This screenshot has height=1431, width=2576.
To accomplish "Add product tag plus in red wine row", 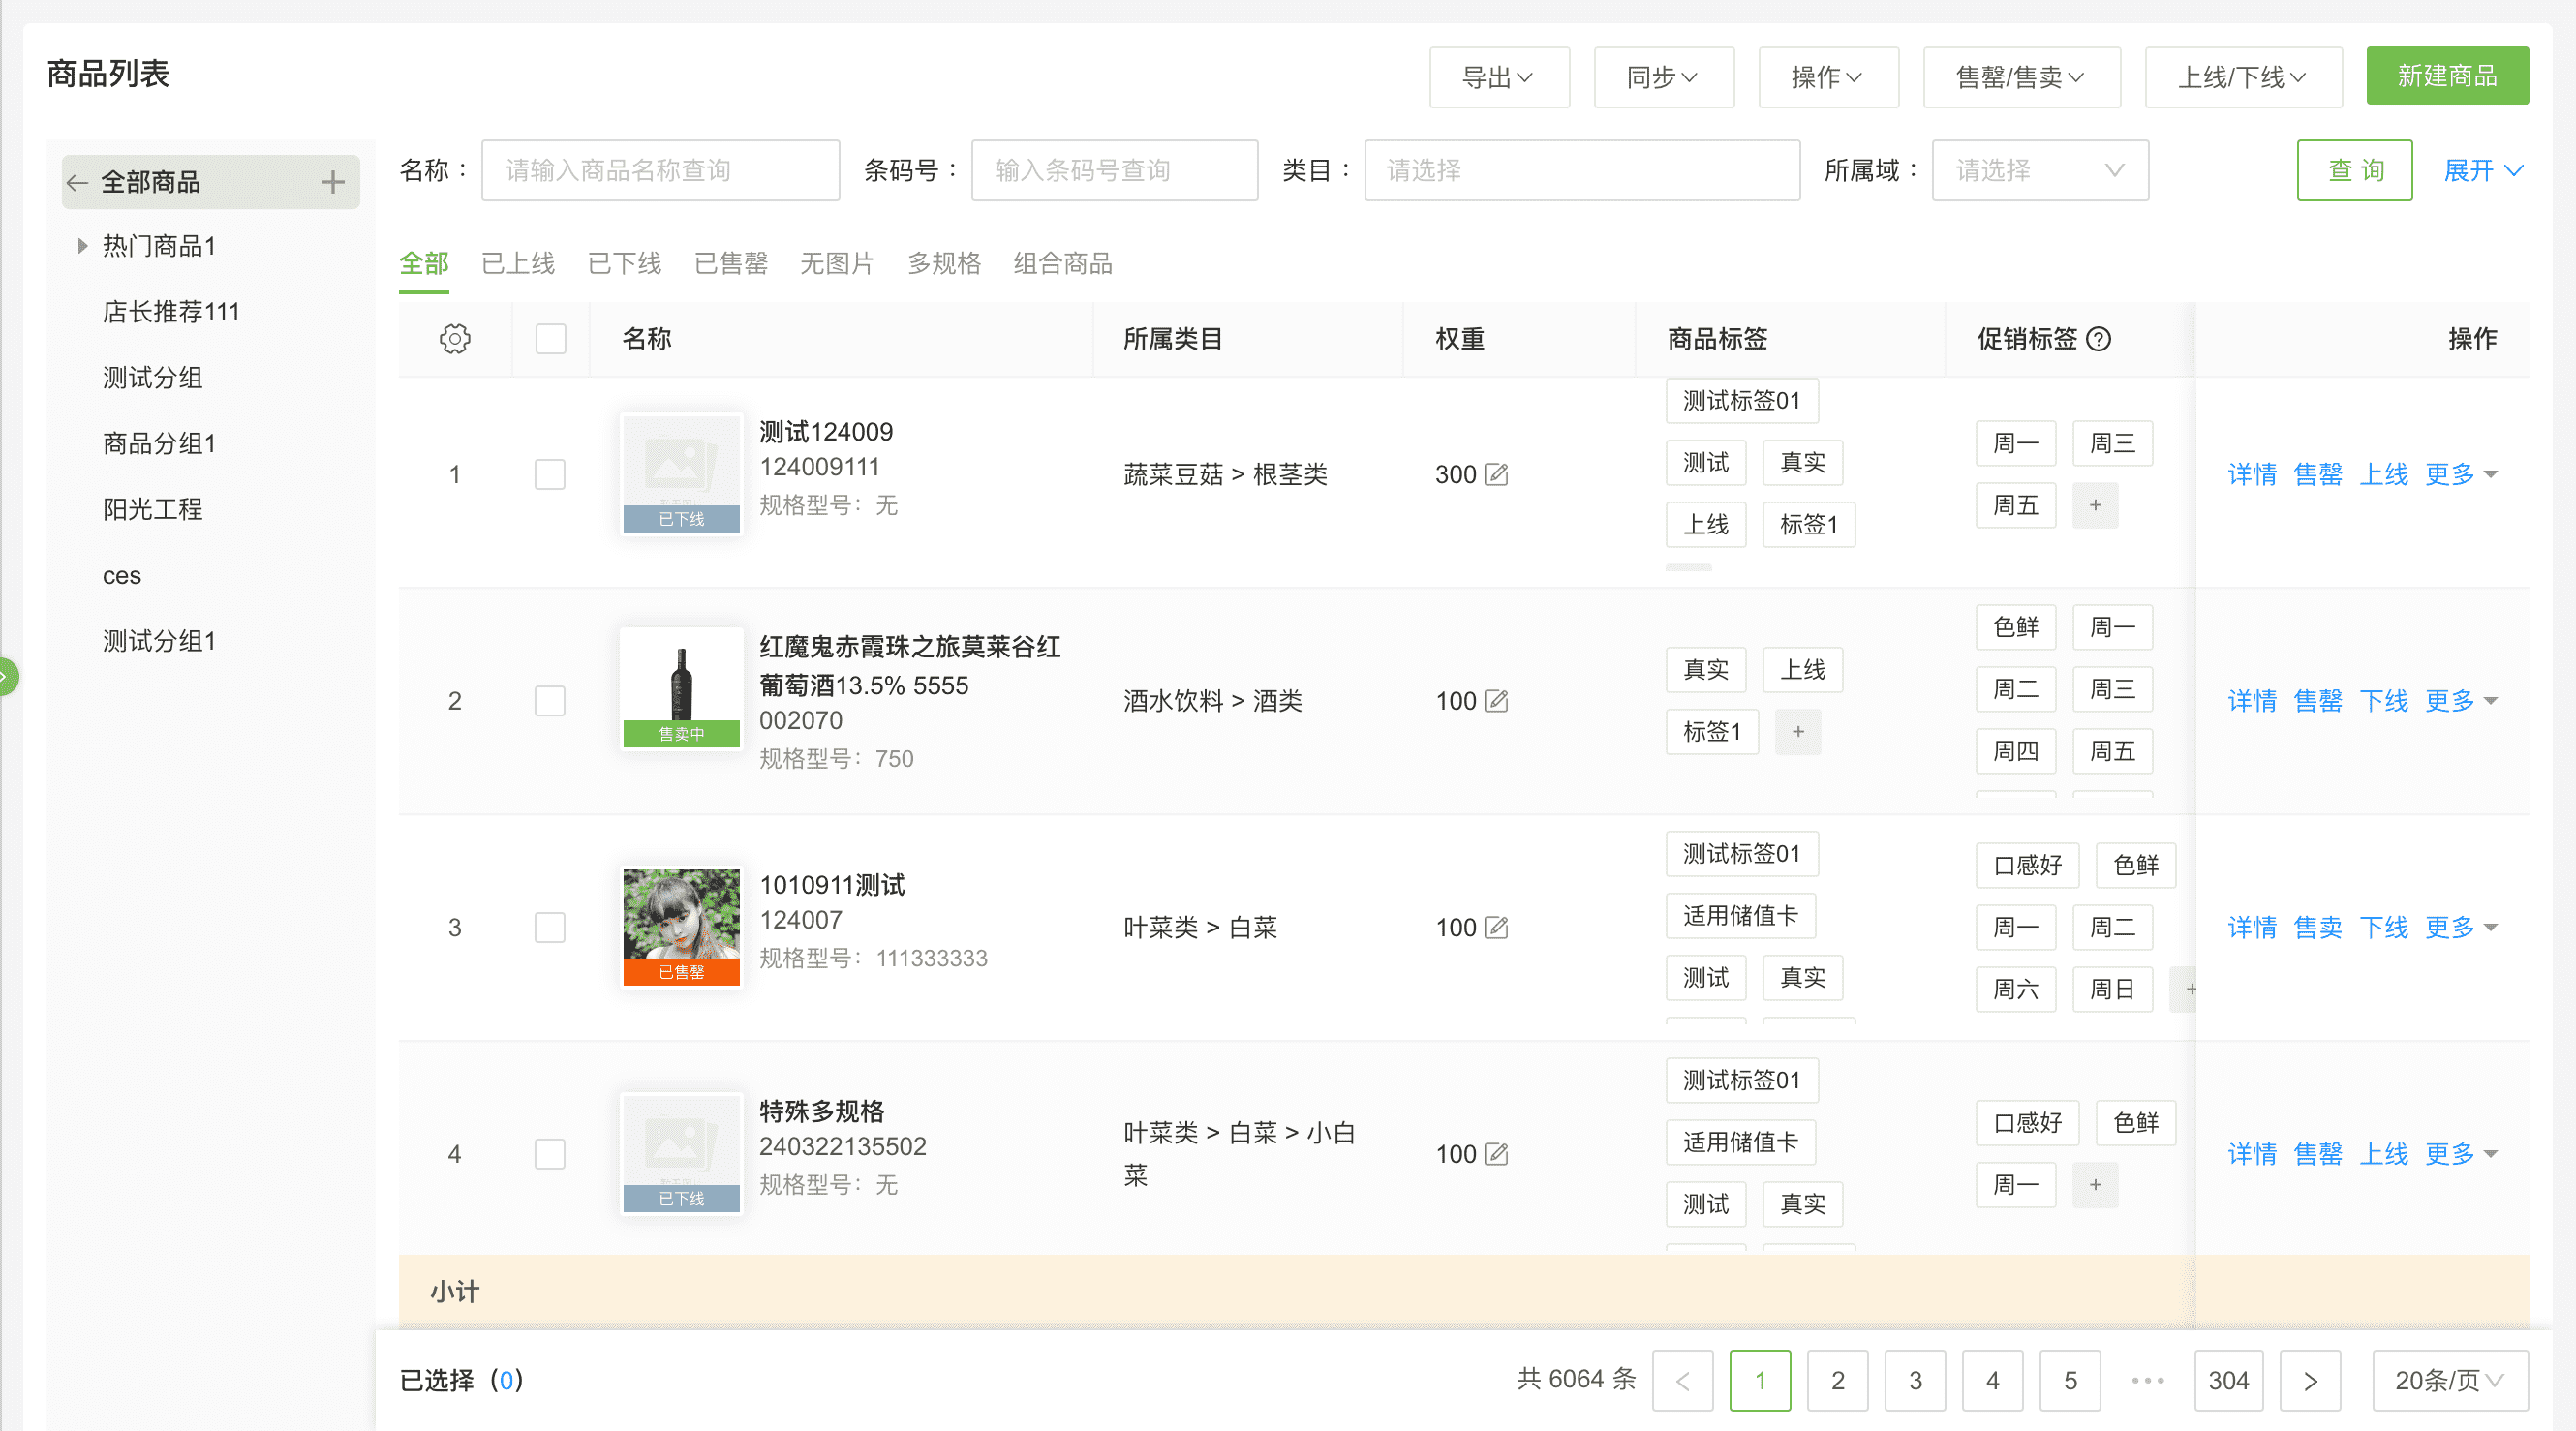I will tap(1797, 732).
